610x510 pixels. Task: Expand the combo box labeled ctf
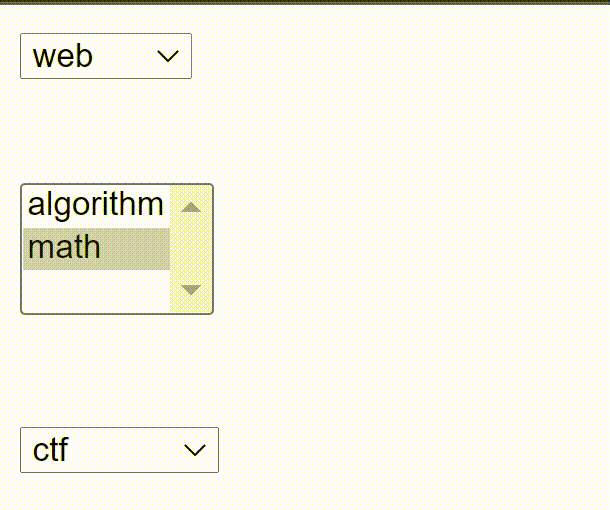(119, 450)
